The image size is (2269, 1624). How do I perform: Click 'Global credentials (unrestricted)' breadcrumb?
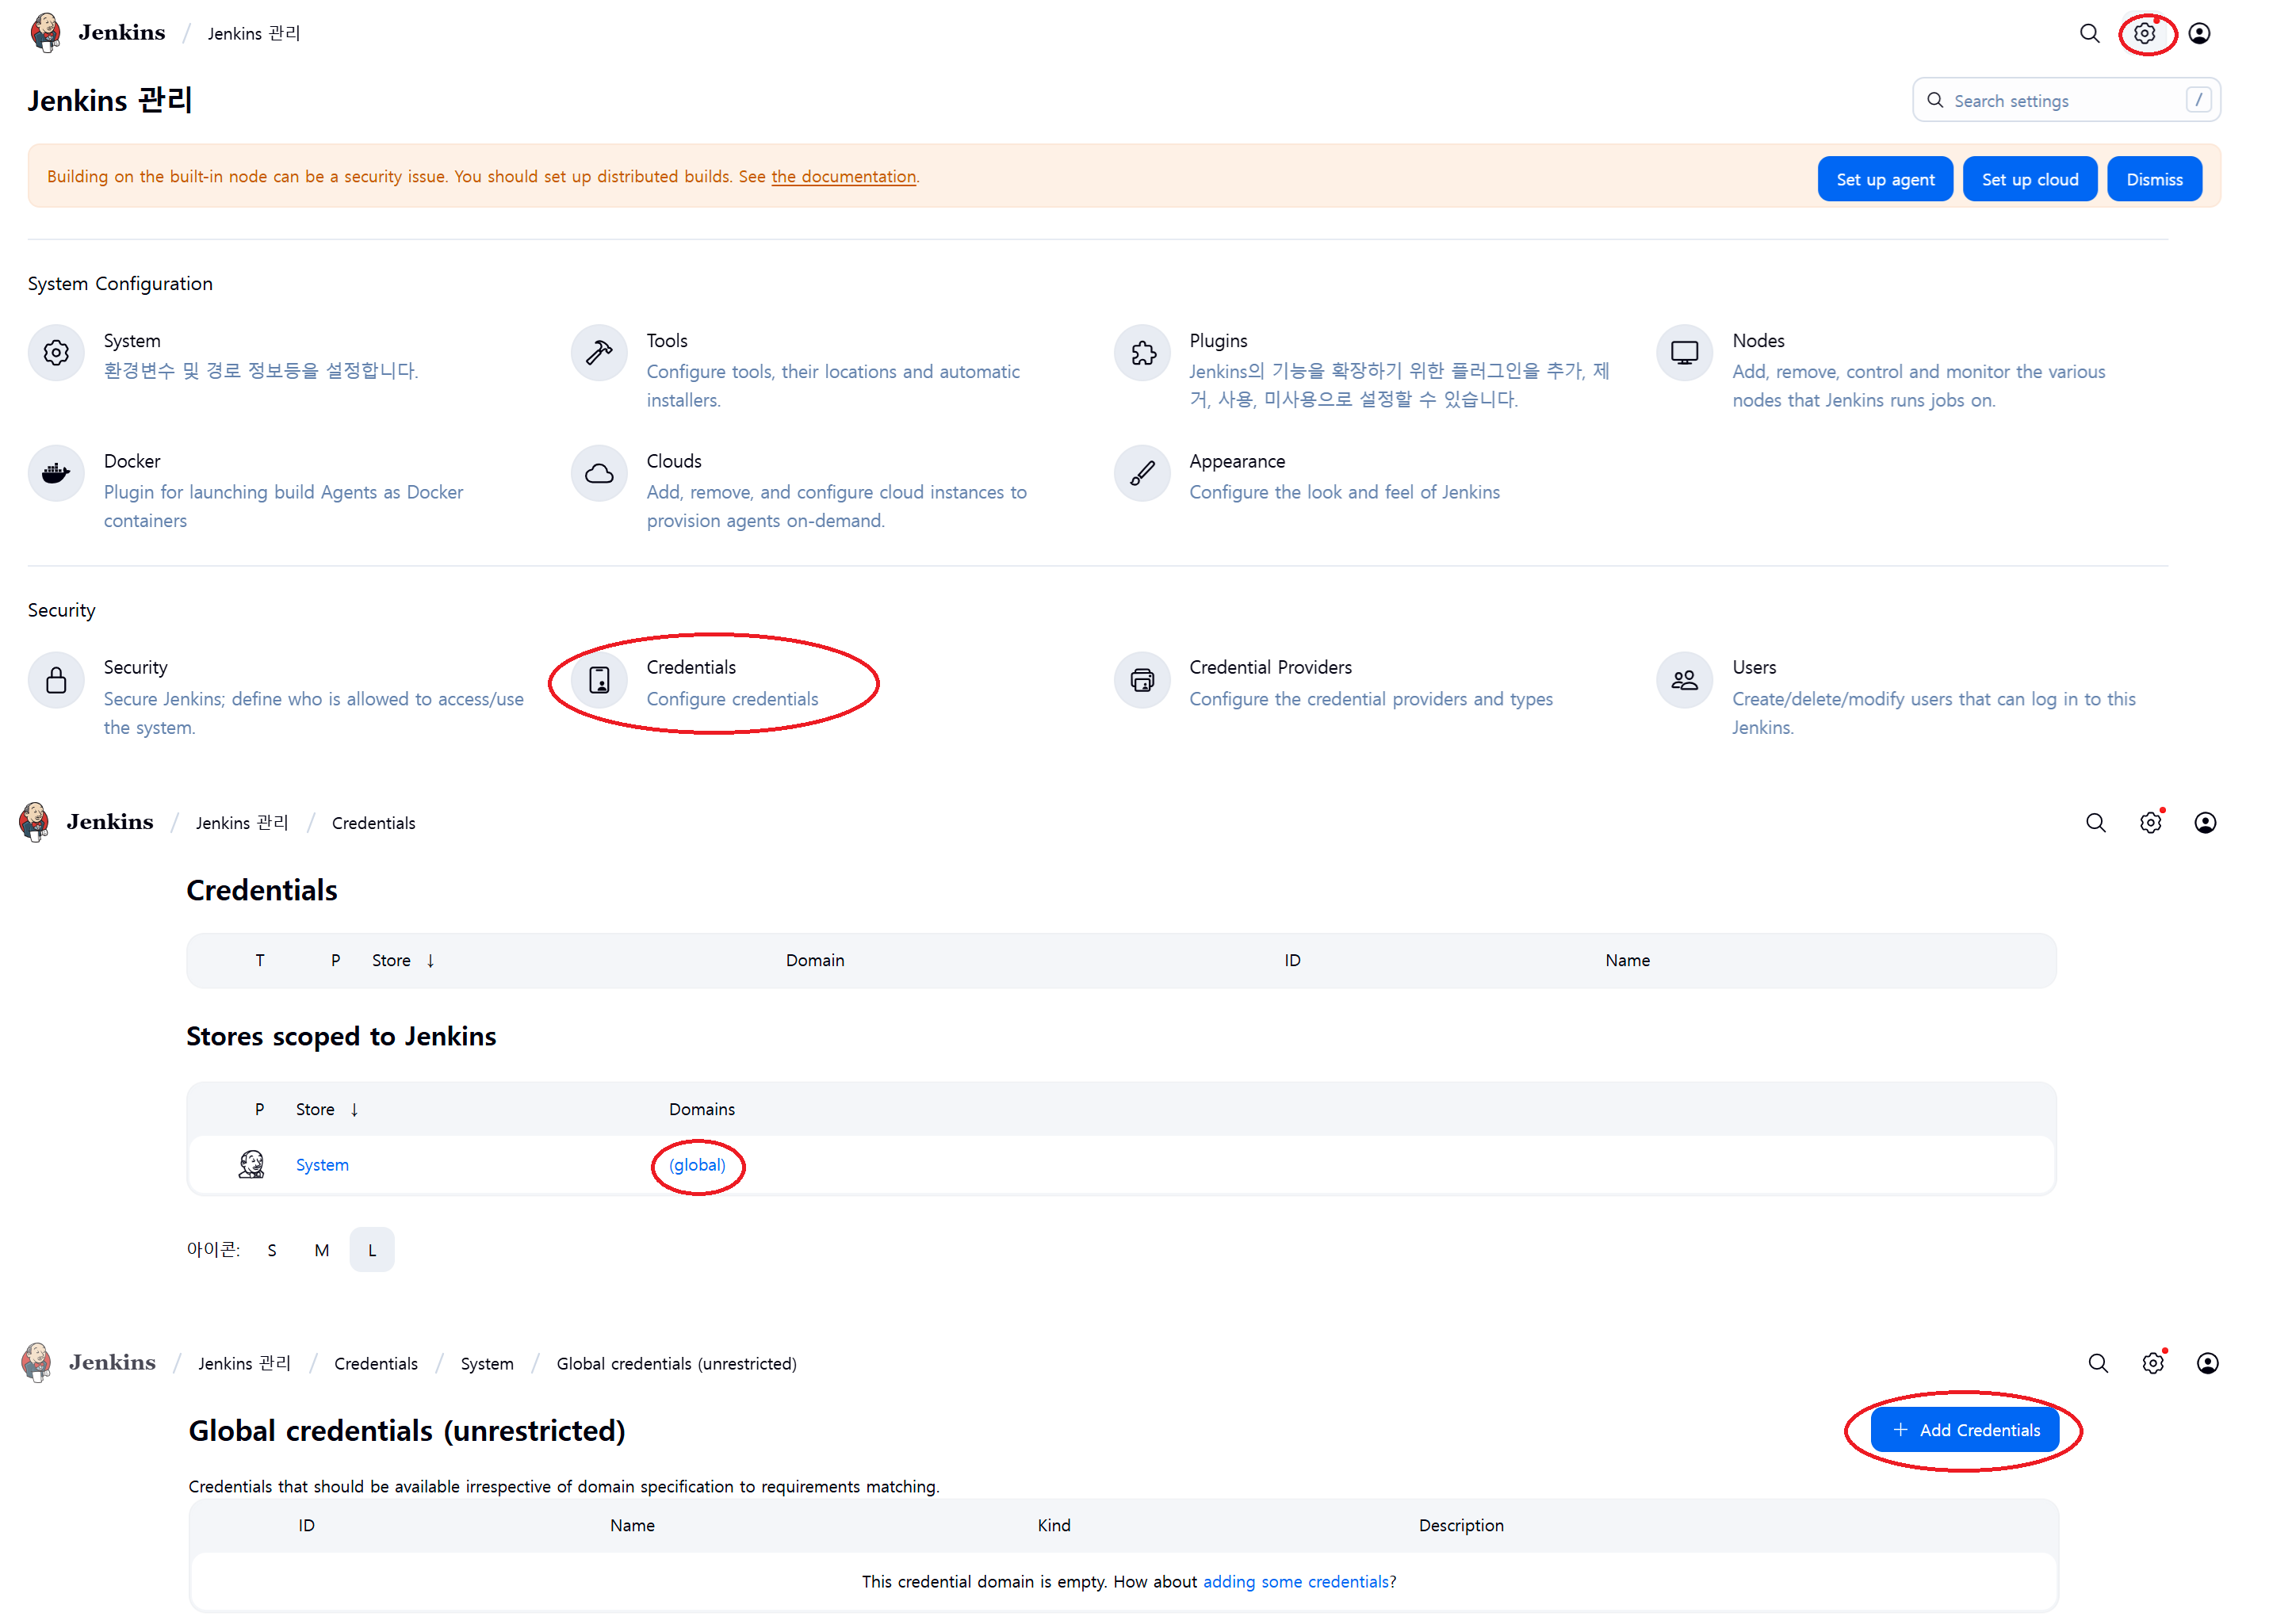coord(676,1364)
